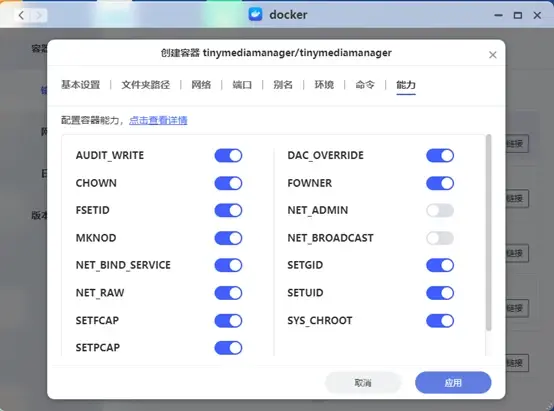Click the DAC_OVERRIDE label text

click(325, 155)
